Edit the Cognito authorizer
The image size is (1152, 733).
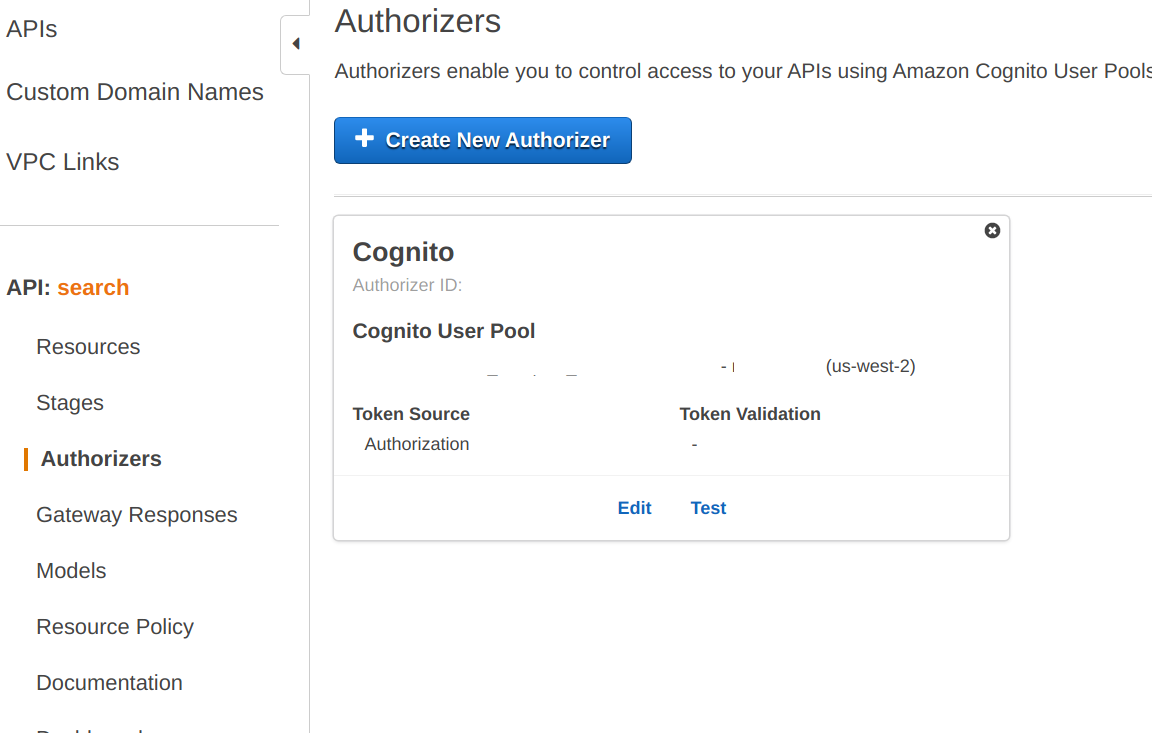634,508
